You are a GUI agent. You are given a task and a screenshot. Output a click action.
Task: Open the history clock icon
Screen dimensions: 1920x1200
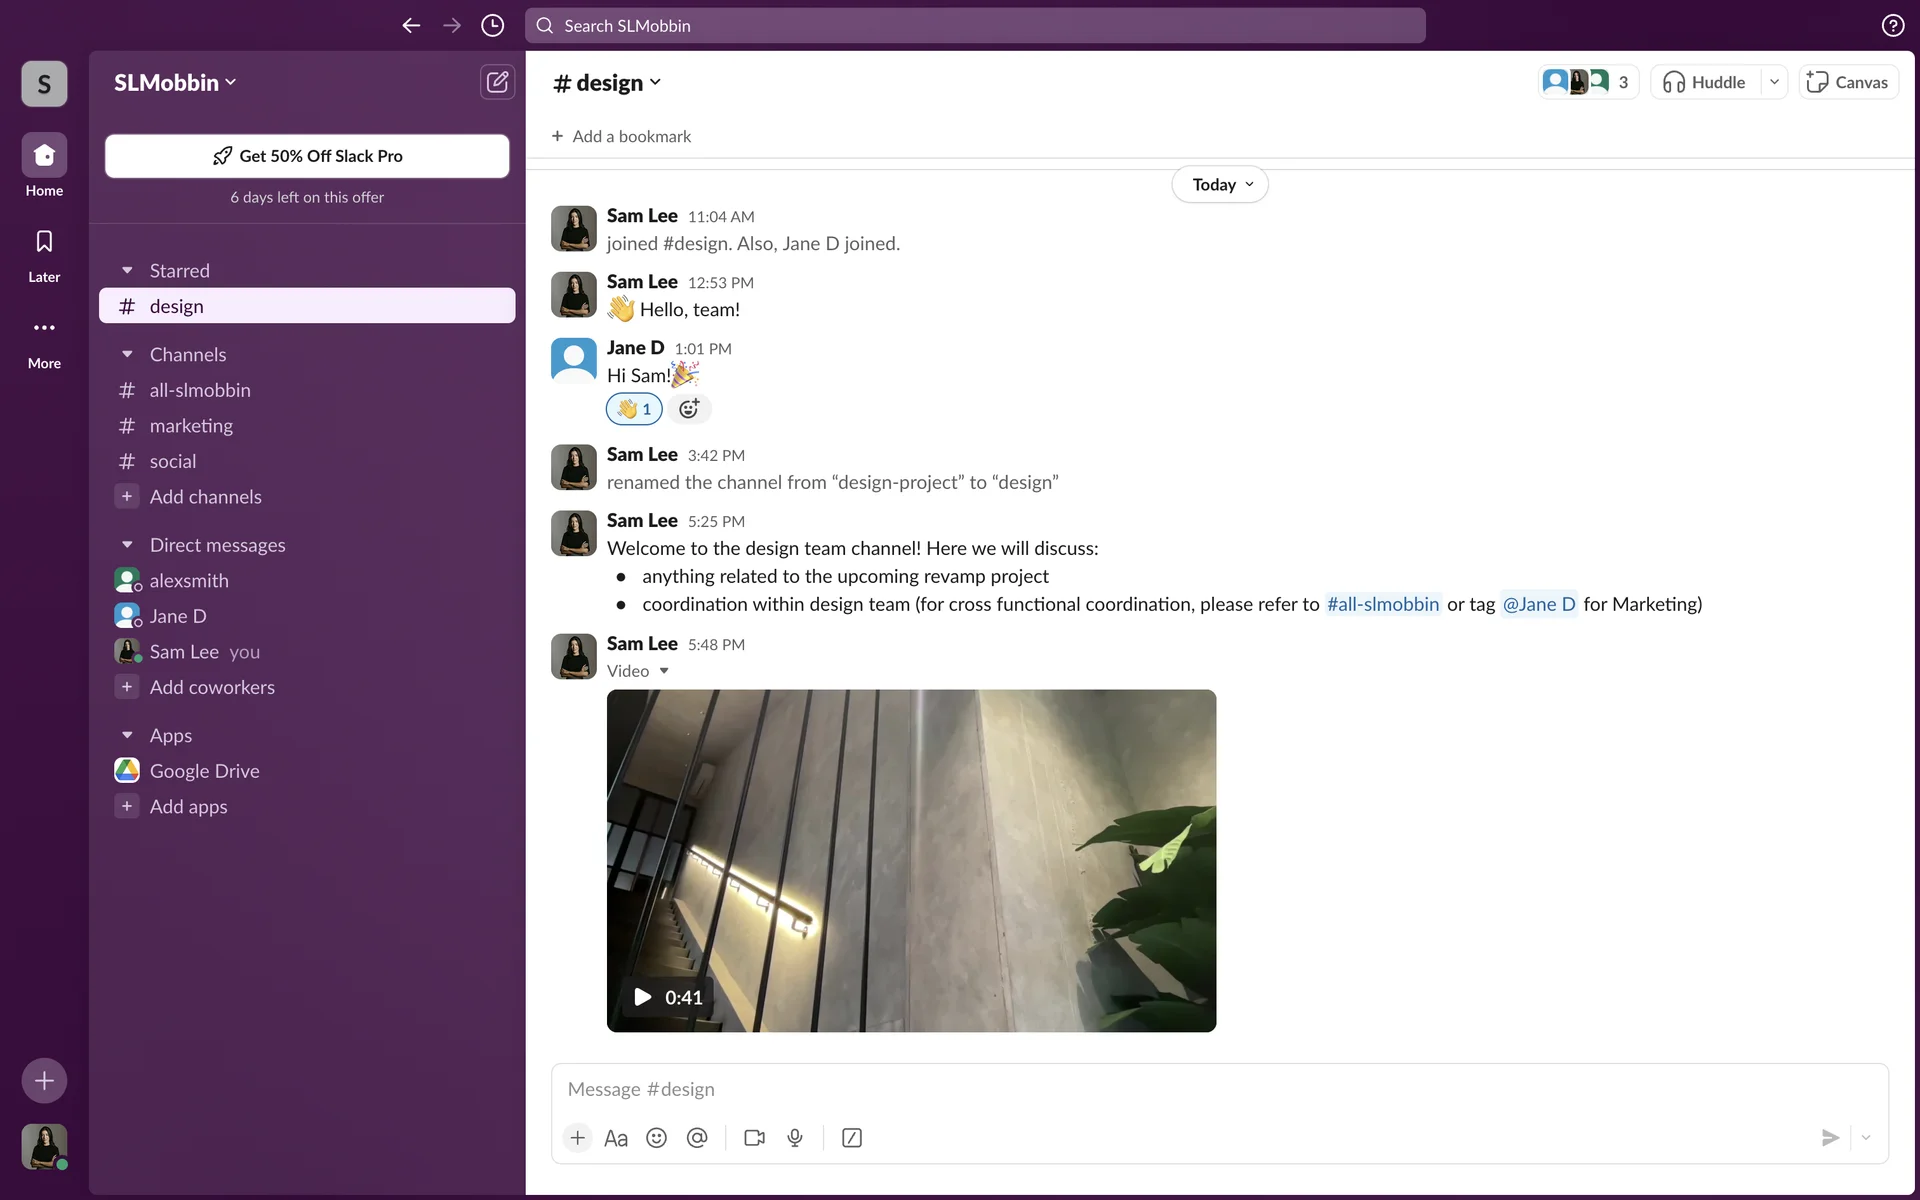coord(492,26)
